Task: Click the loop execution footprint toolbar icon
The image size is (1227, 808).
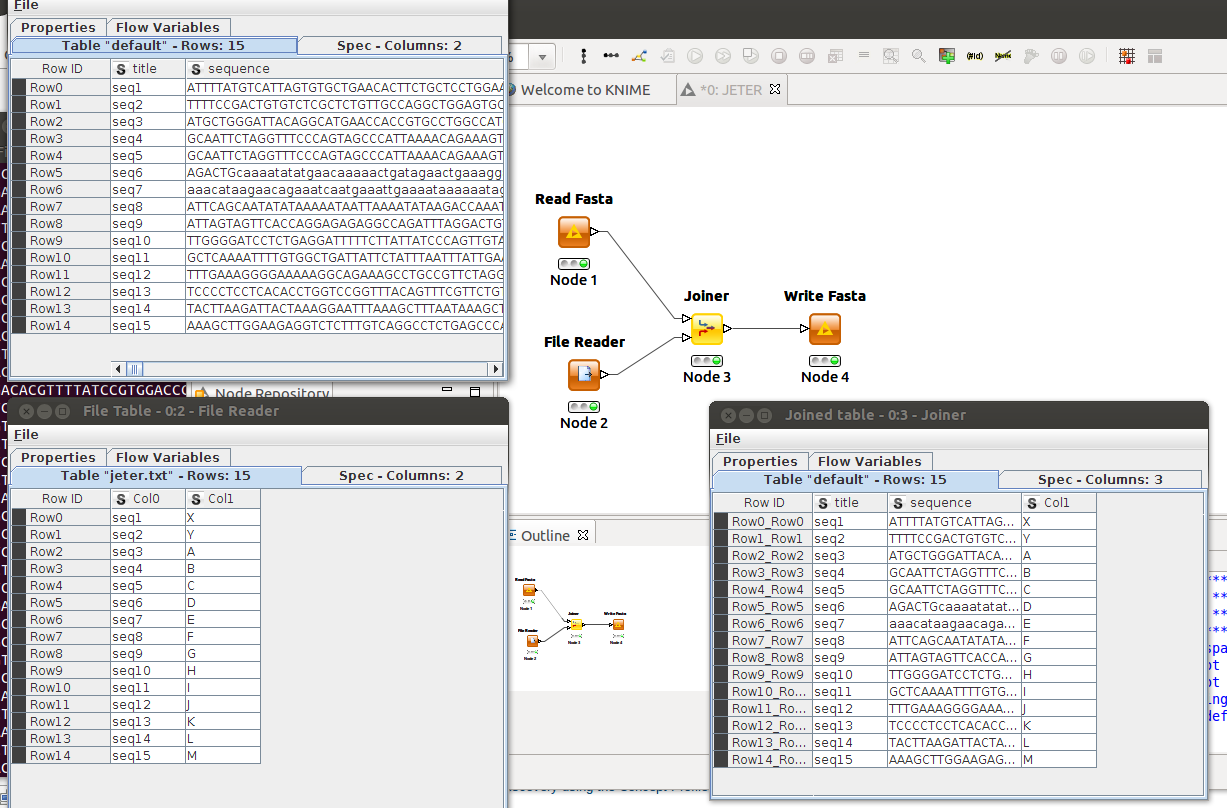Action: coord(1031,55)
